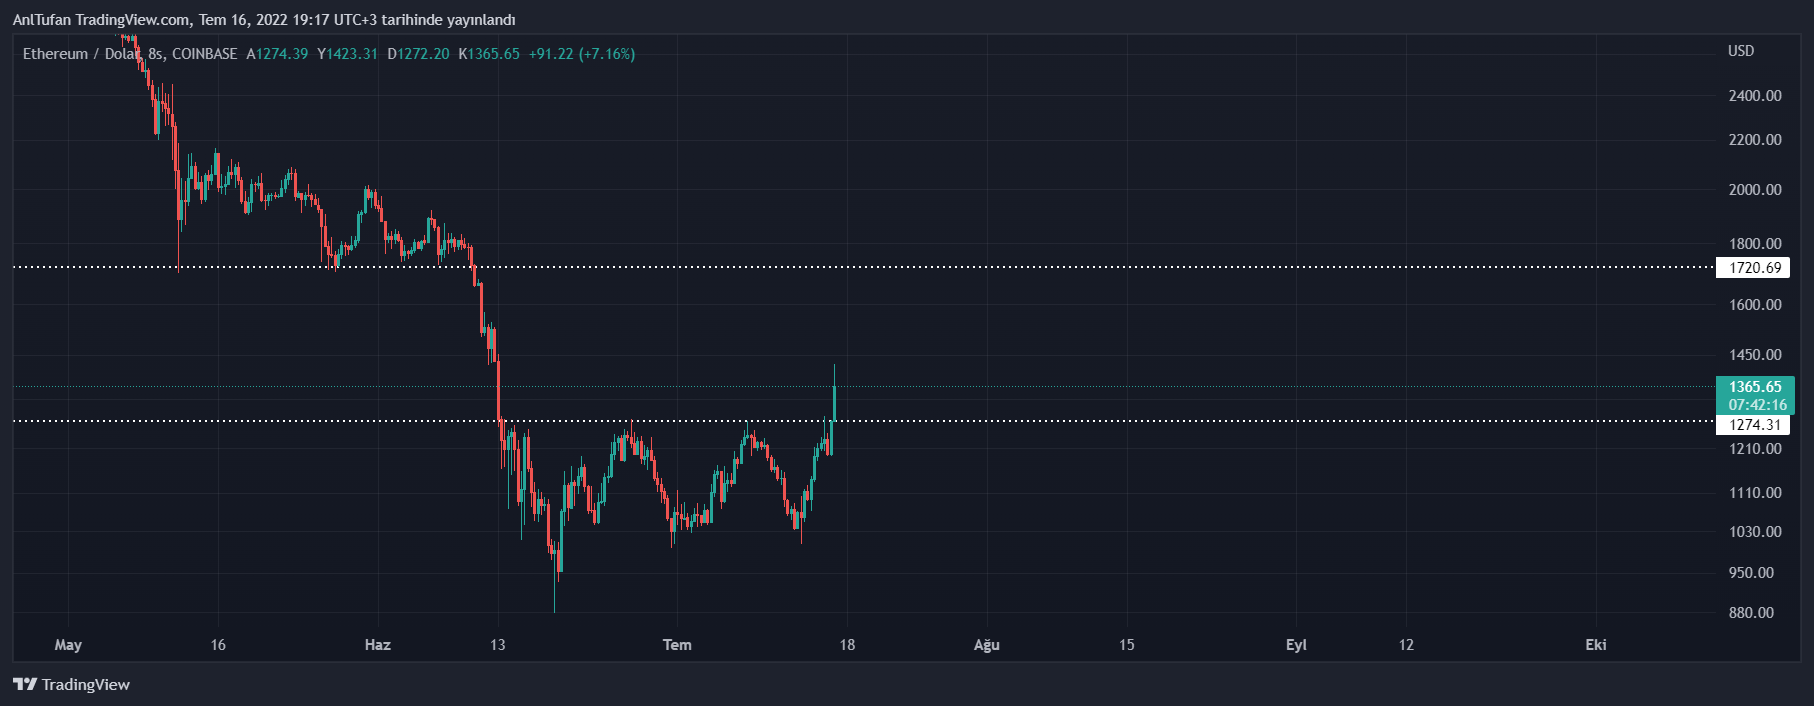1814x706 pixels.
Task: Click the AnlTufan publisher text in header
Action: click(41, 20)
